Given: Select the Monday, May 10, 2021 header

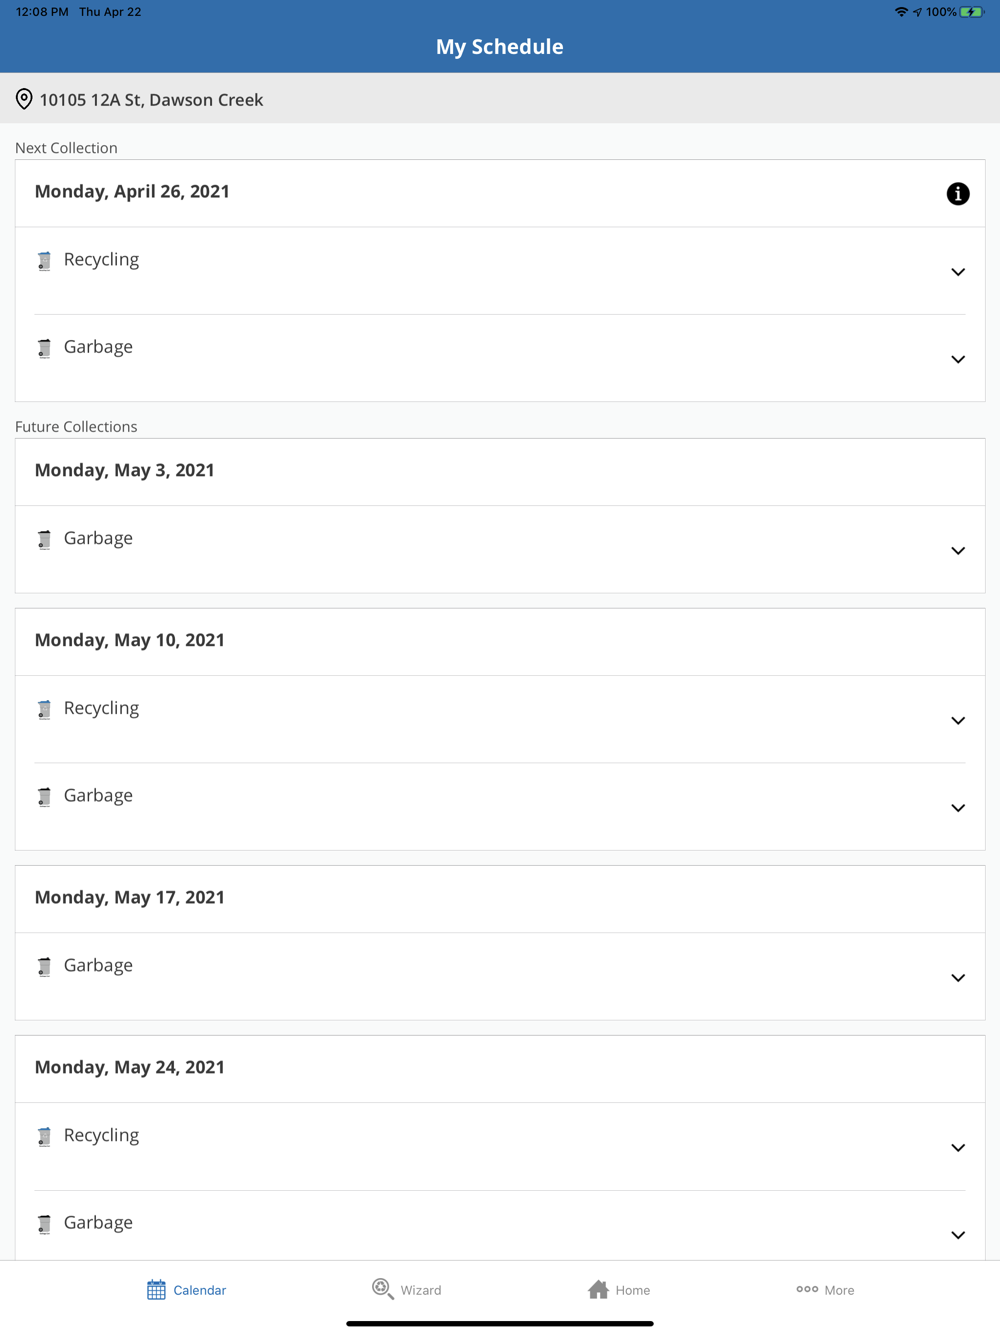Looking at the screenshot, I should [x=130, y=640].
